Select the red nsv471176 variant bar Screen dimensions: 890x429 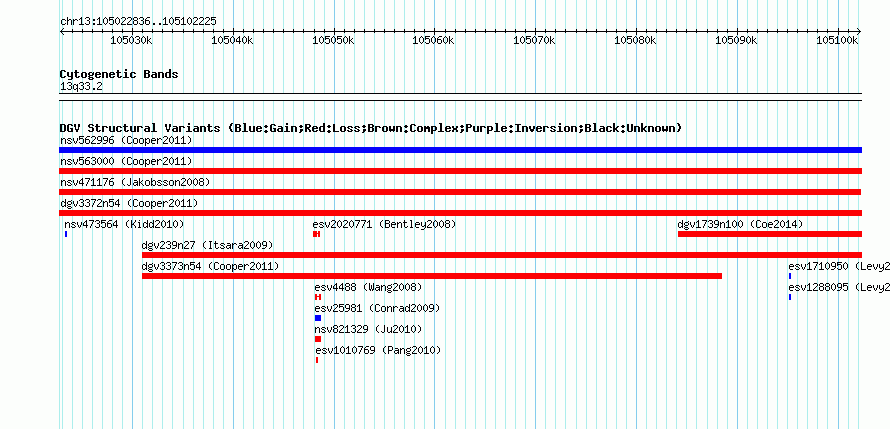(460, 192)
